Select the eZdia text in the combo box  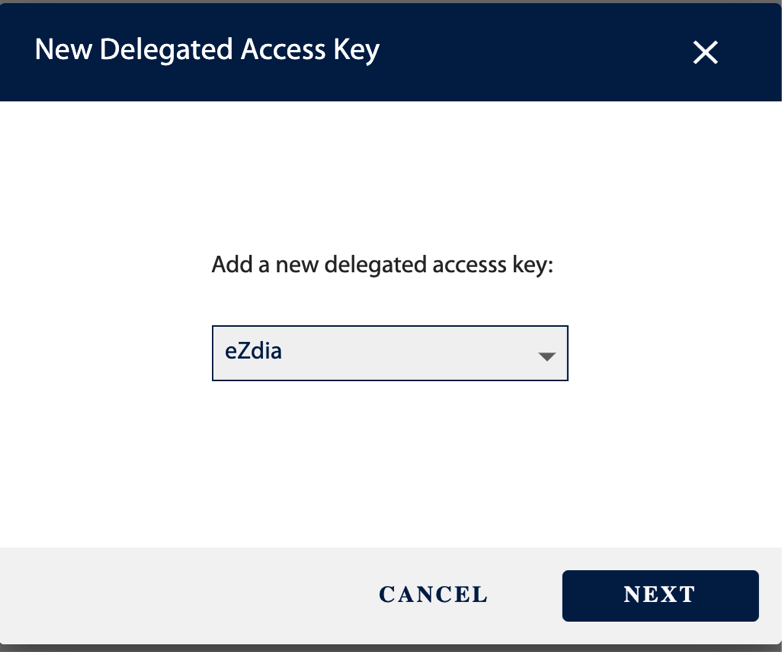[x=253, y=351]
